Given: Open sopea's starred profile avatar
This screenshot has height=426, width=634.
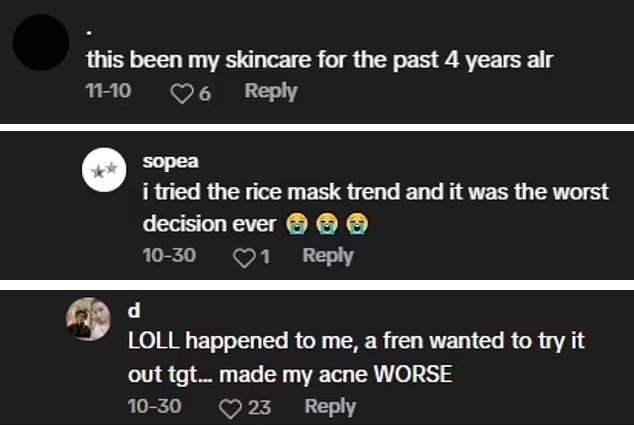Looking at the screenshot, I should pos(104,174).
